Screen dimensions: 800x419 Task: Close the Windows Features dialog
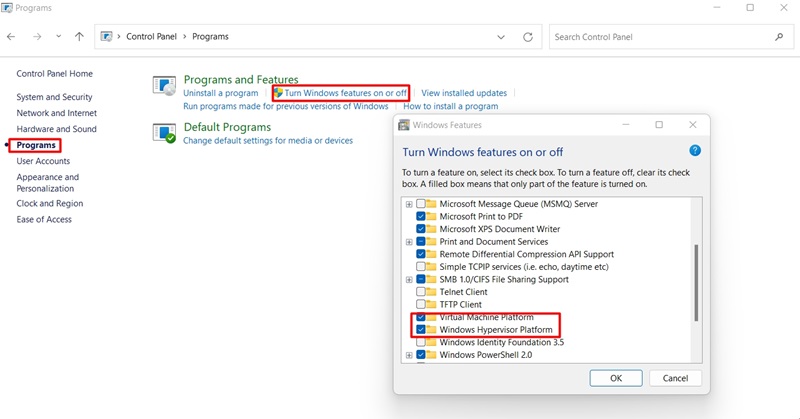pyautogui.click(x=692, y=125)
